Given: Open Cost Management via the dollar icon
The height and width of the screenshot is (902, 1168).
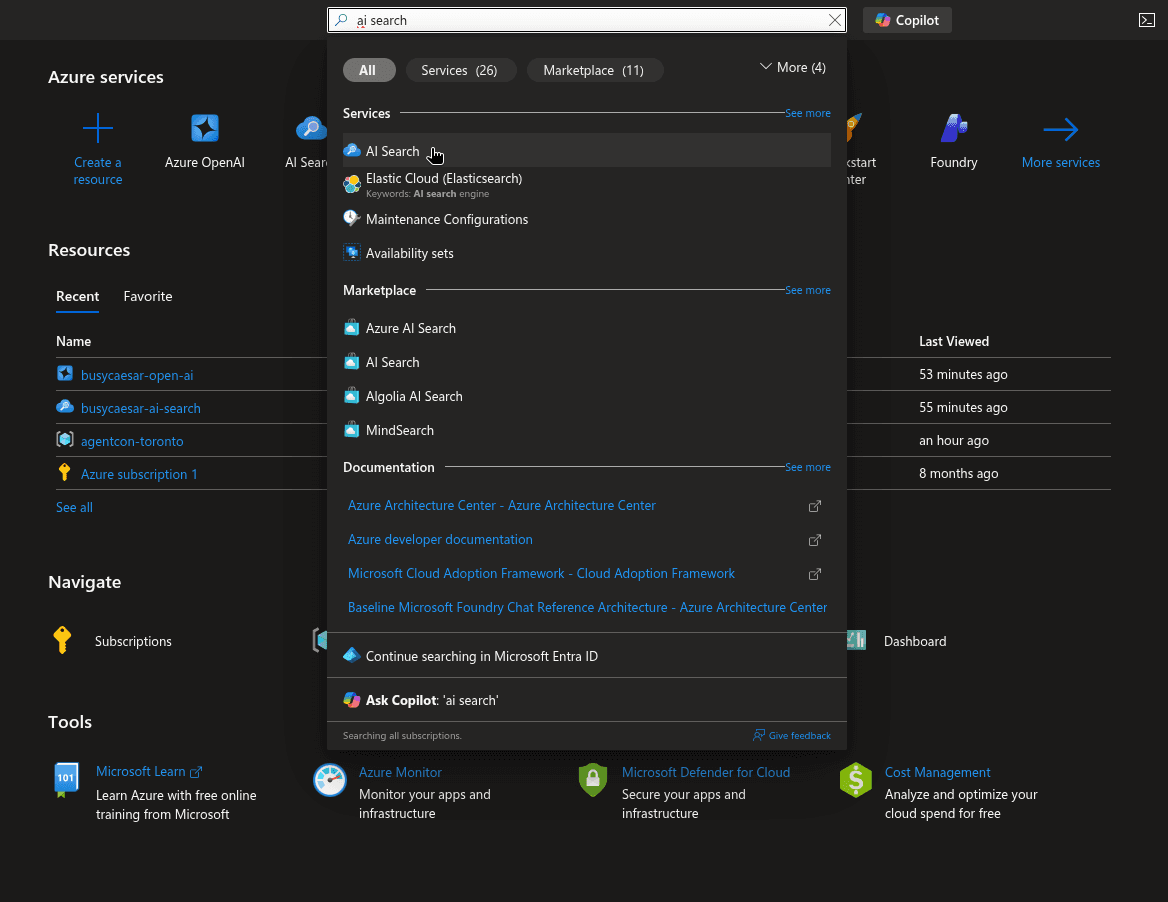Looking at the screenshot, I should point(856,781).
